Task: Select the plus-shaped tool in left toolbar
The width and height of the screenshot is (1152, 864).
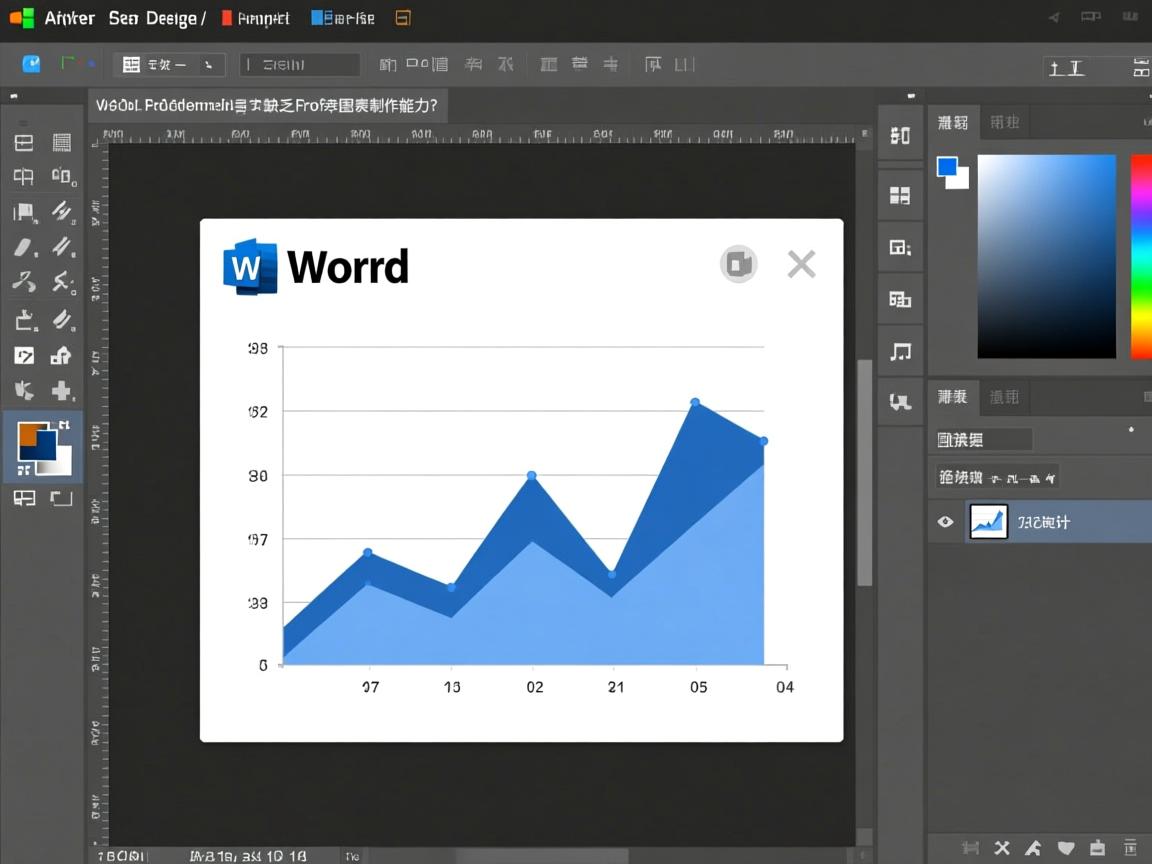Action: click(x=62, y=390)
